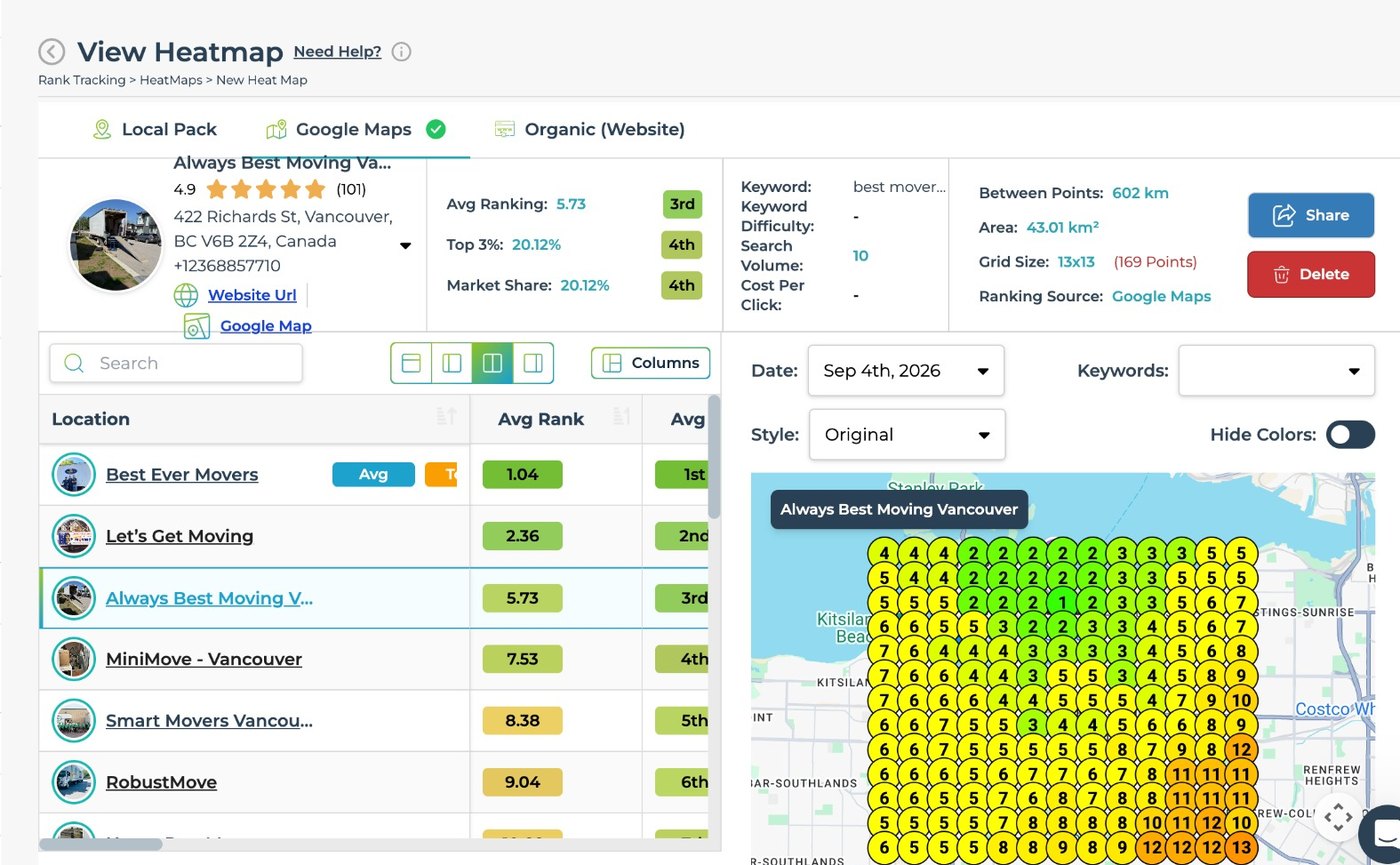Click the 9.04 Avg Rank cell
The image size is (1400, 865).
click(x=522, y=782)
